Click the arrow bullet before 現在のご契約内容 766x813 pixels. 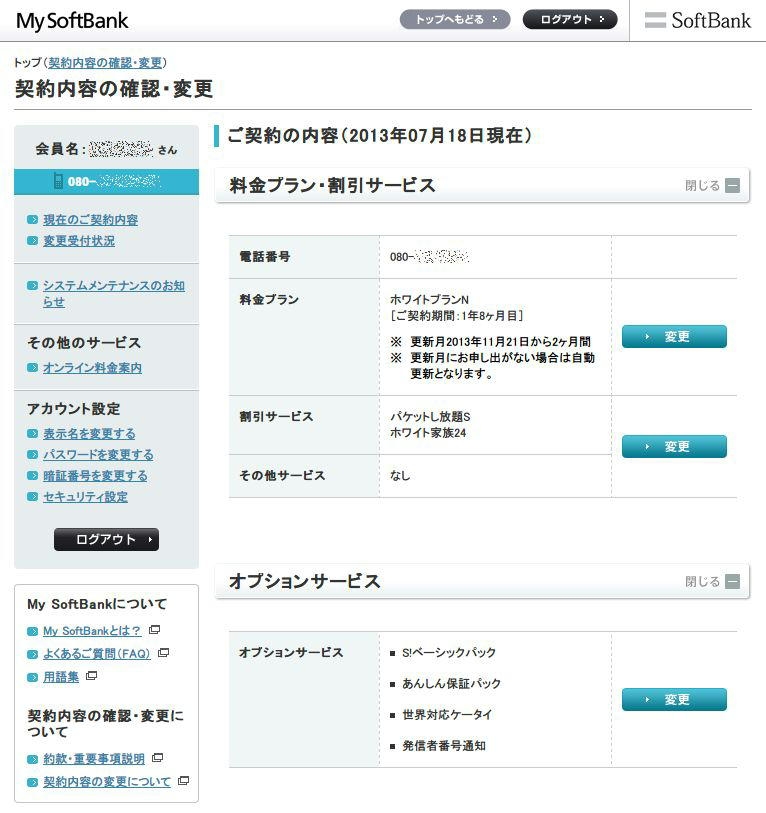(32, 220)
